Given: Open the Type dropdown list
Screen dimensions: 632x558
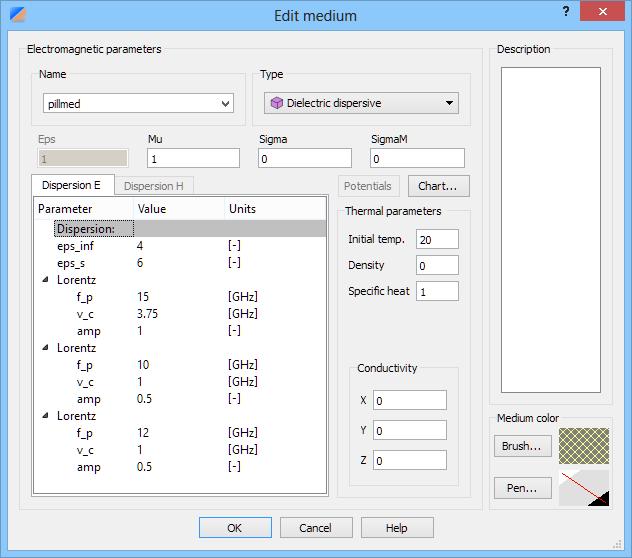Looking at the screenshot, I should (x=449, y=103).
